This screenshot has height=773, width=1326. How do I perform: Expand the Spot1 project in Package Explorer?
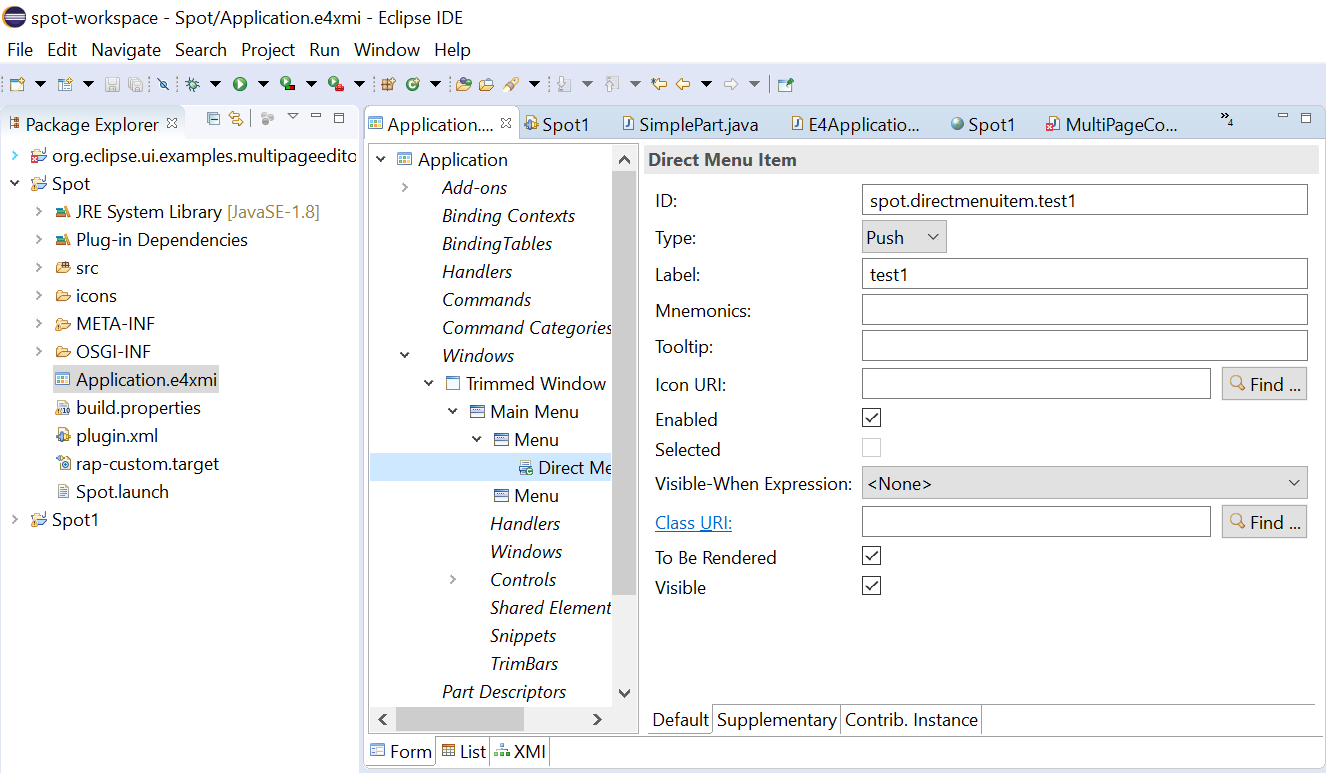click(x=15, y=520)
